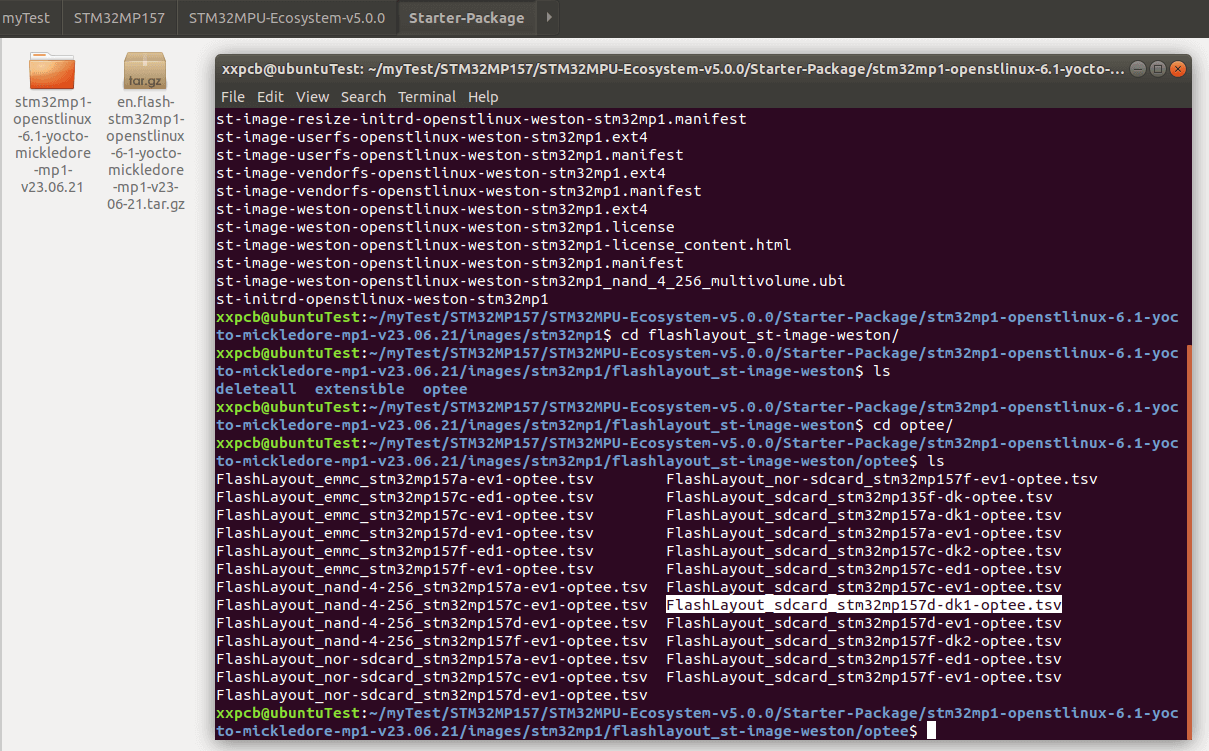Open the terminal Search menu
The height and width of the screenshot is (751, 1209).
[x=363, y=97]
